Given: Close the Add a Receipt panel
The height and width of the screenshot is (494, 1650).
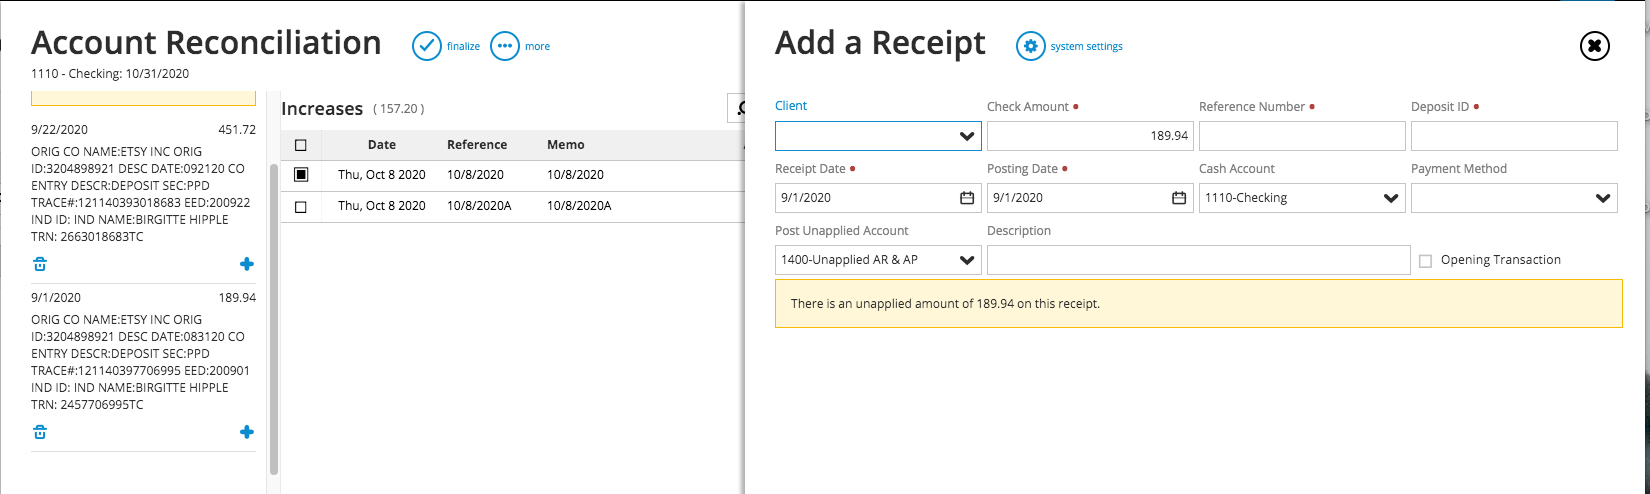Looking at the screenshot, I should coord(1595,46).
